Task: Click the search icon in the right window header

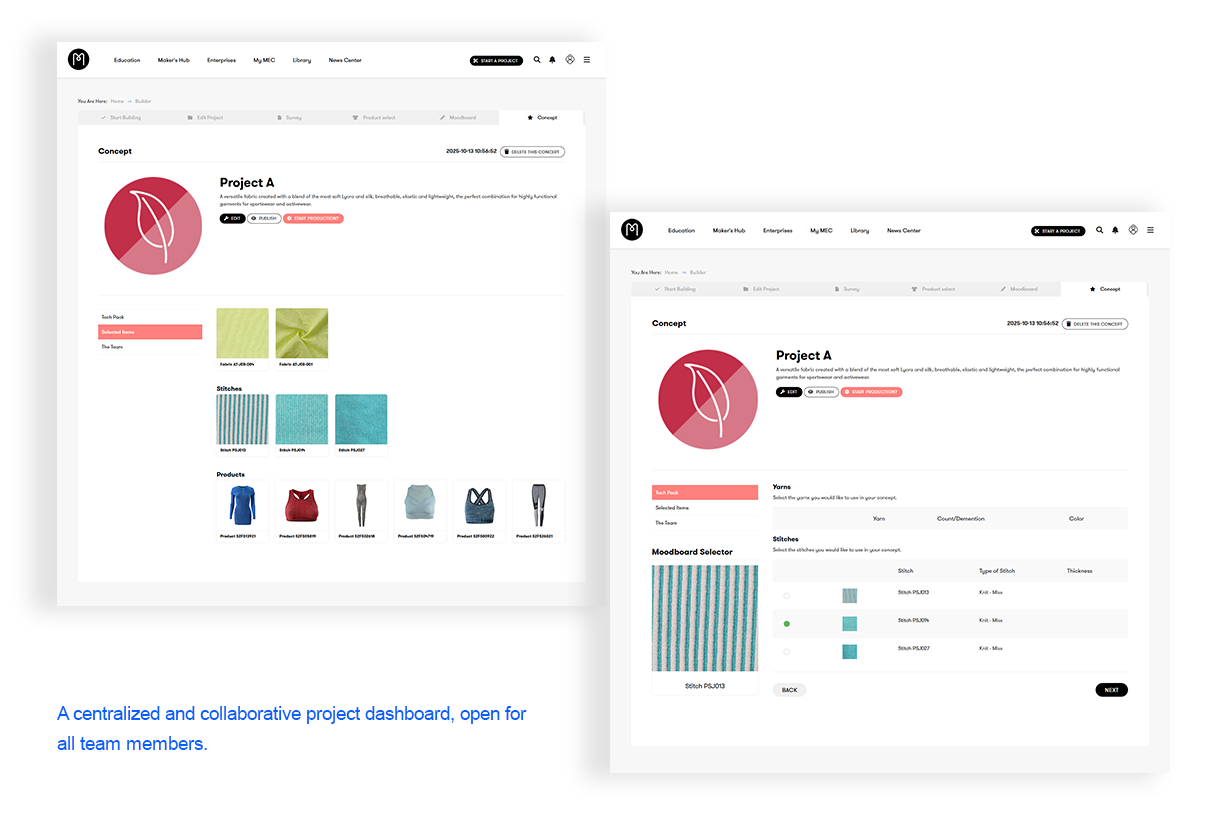Action: click(1100, 230)
